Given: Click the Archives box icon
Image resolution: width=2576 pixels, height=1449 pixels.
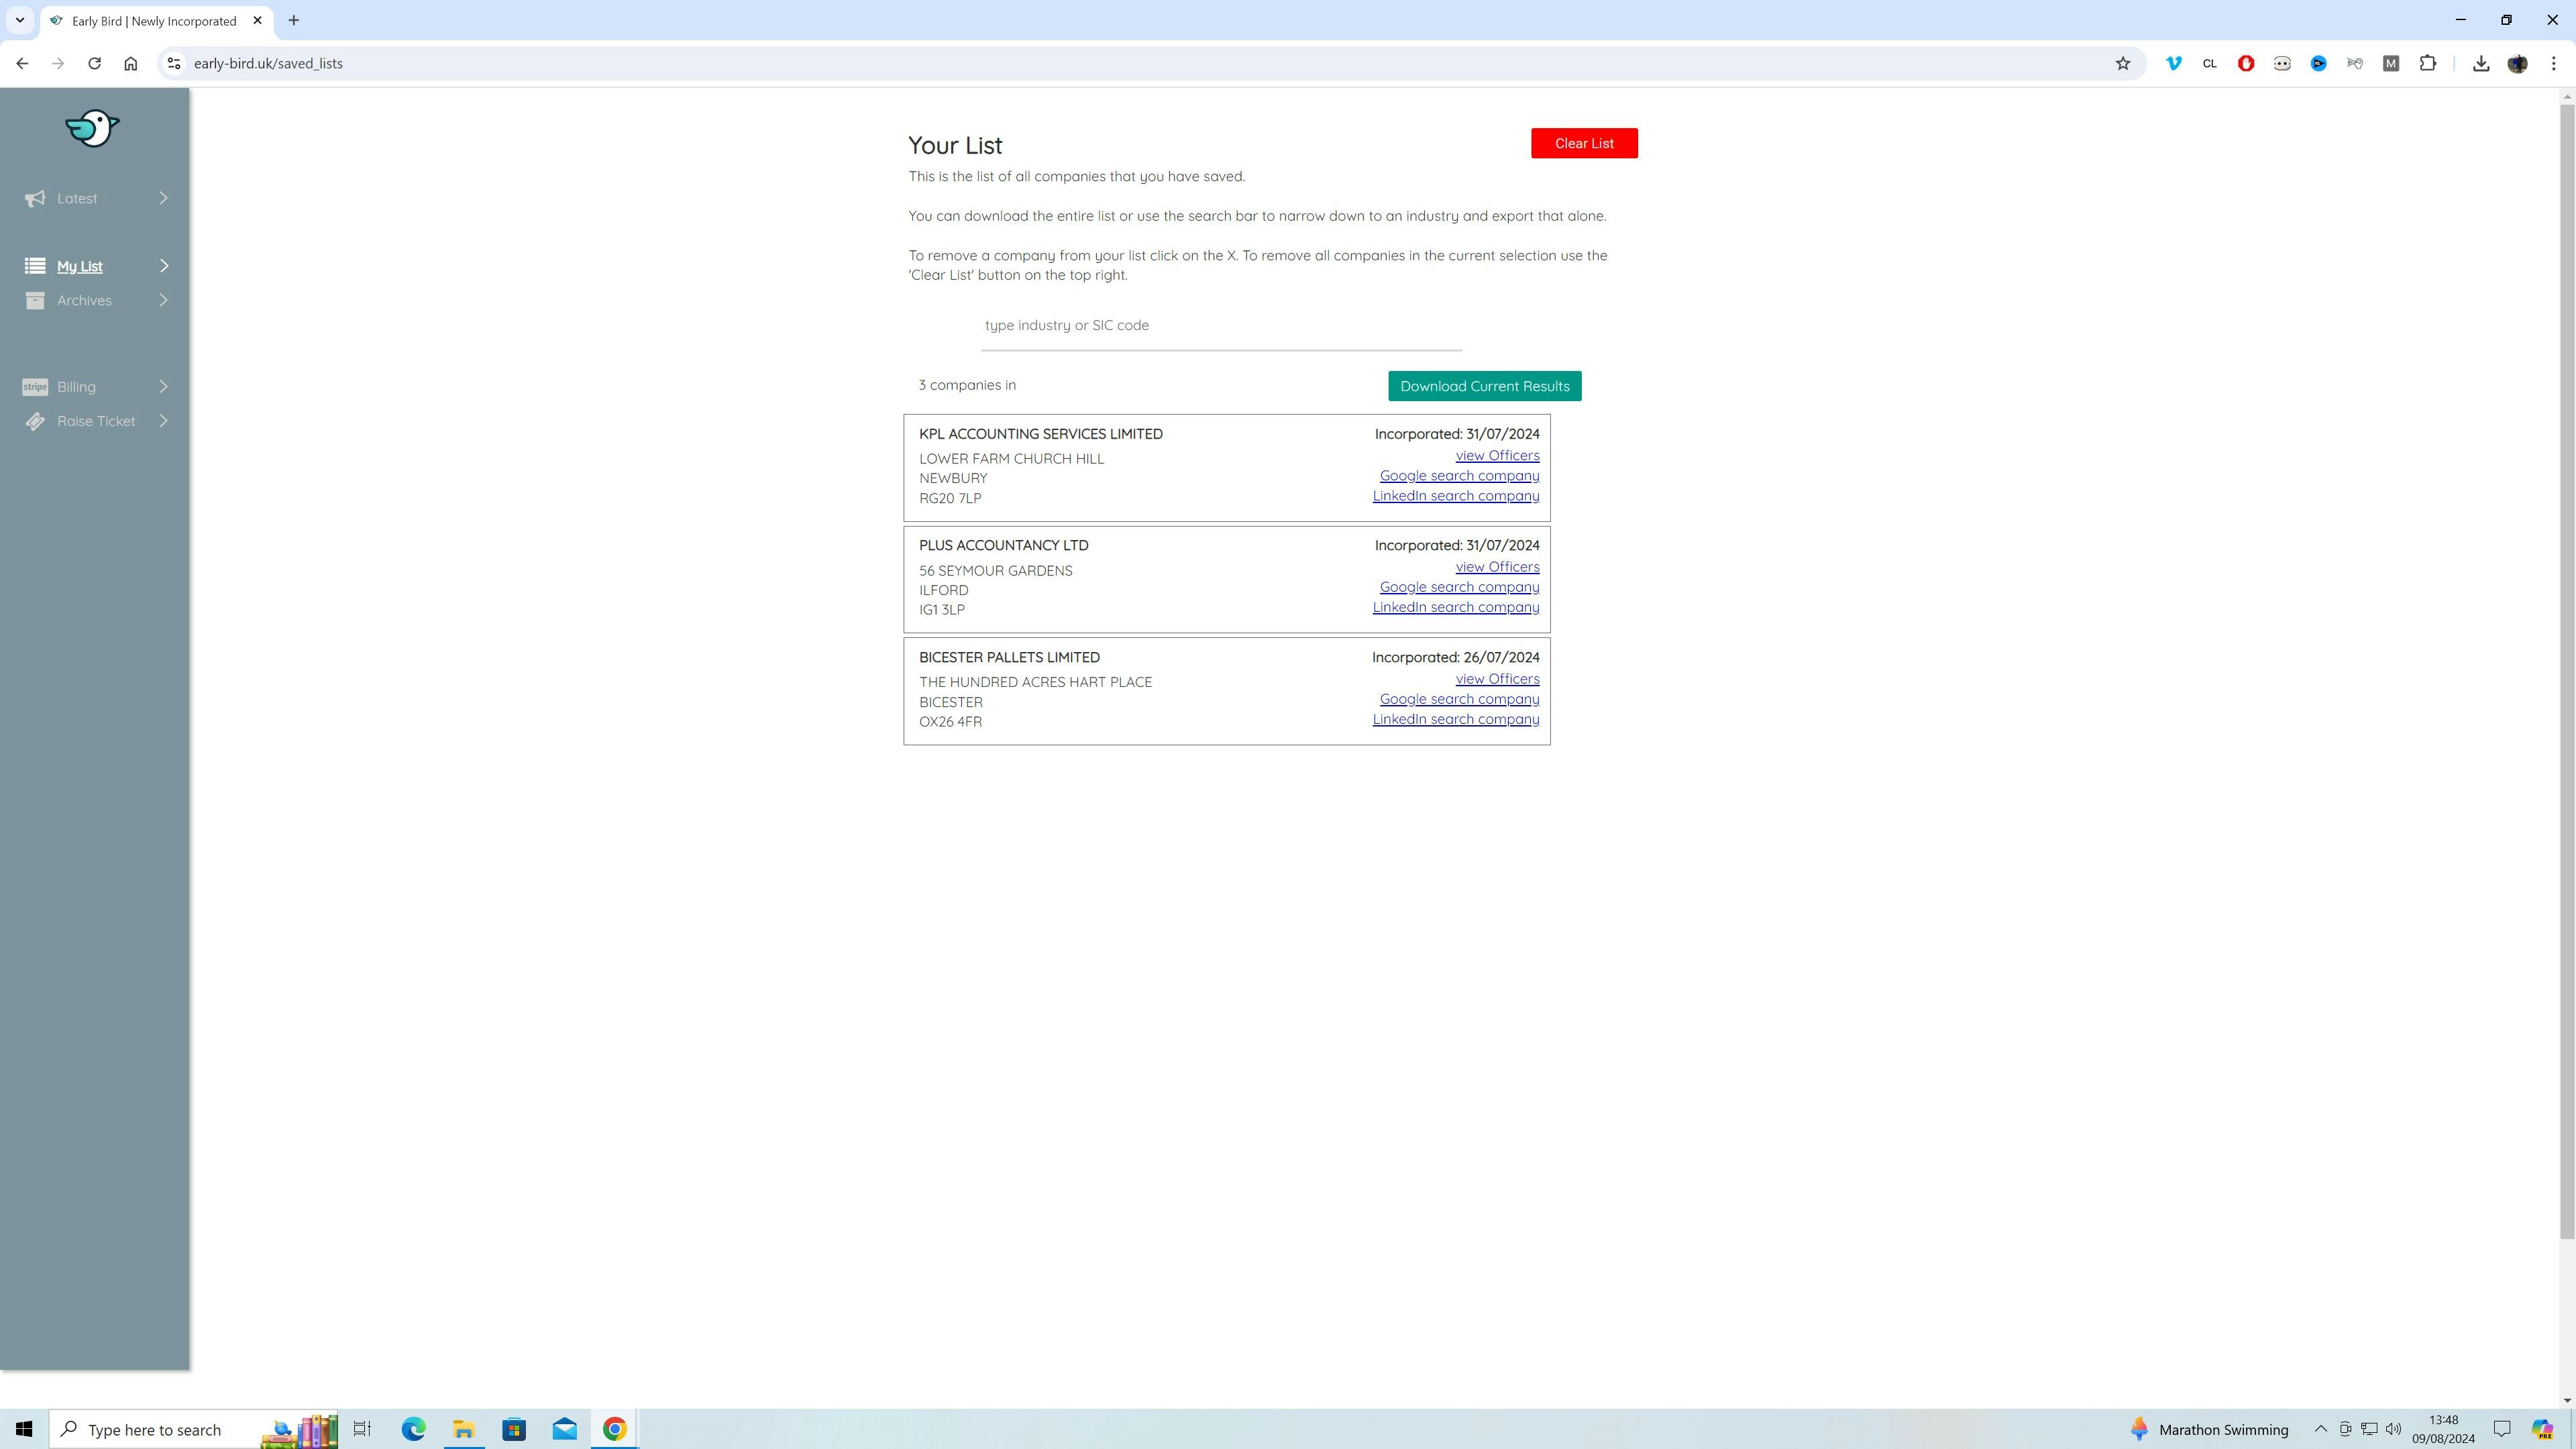Looking at the screenshot, I should pyautogui.click(x=35, y=300).
